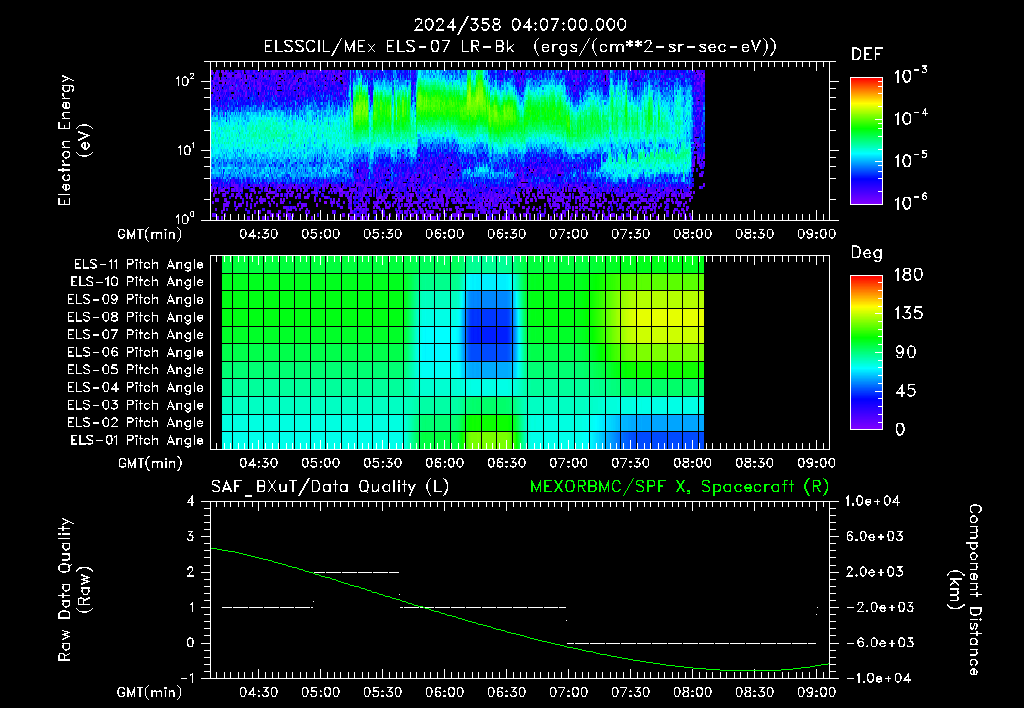Select the ELS-03 Pitch Angle row label
1024x708 pixels.
136,406
